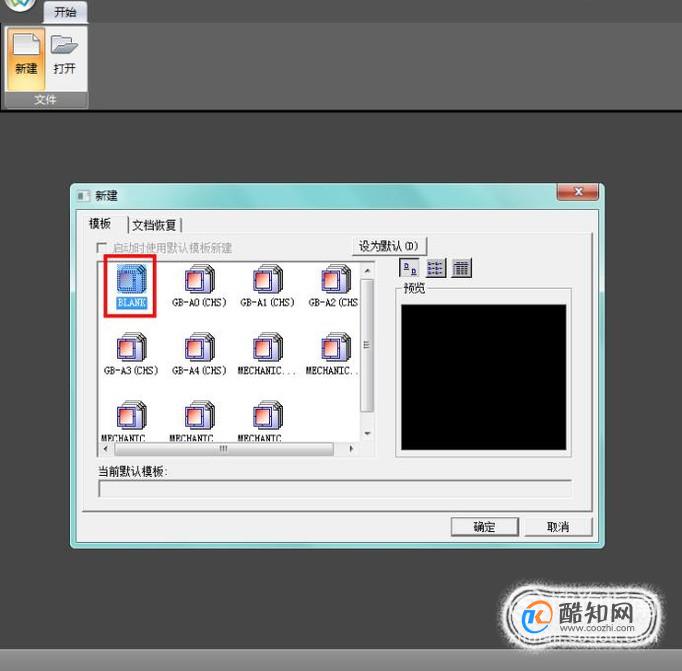This screenshot has height=671, width=682.
Task: Switch to details view mode
Action: pyautogui.click(x=461, y=268)
